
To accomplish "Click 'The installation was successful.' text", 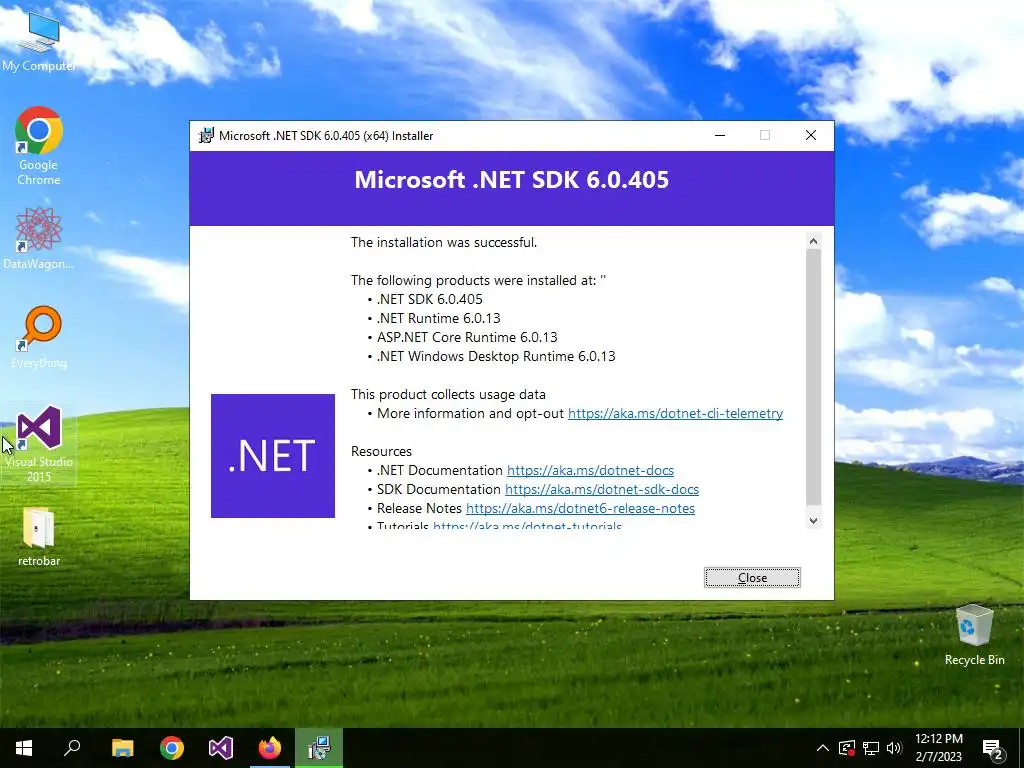I will (444, 242).
